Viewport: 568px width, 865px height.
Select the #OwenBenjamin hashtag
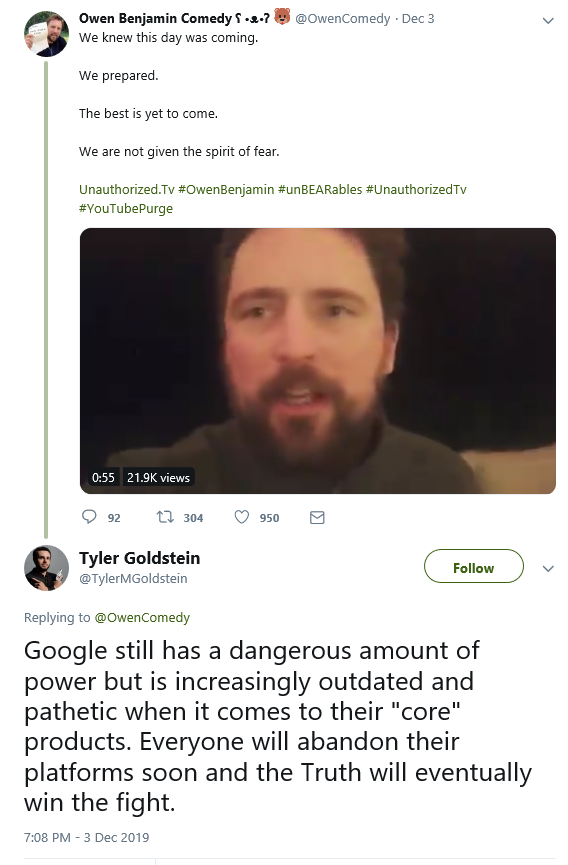pyautogui.click(x=226, y=189)
